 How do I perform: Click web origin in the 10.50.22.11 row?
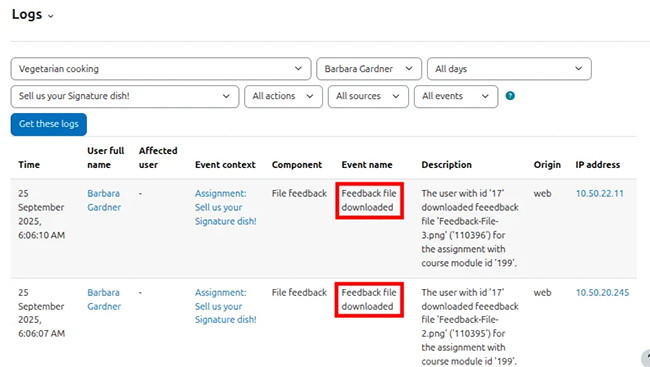(542, 194)
